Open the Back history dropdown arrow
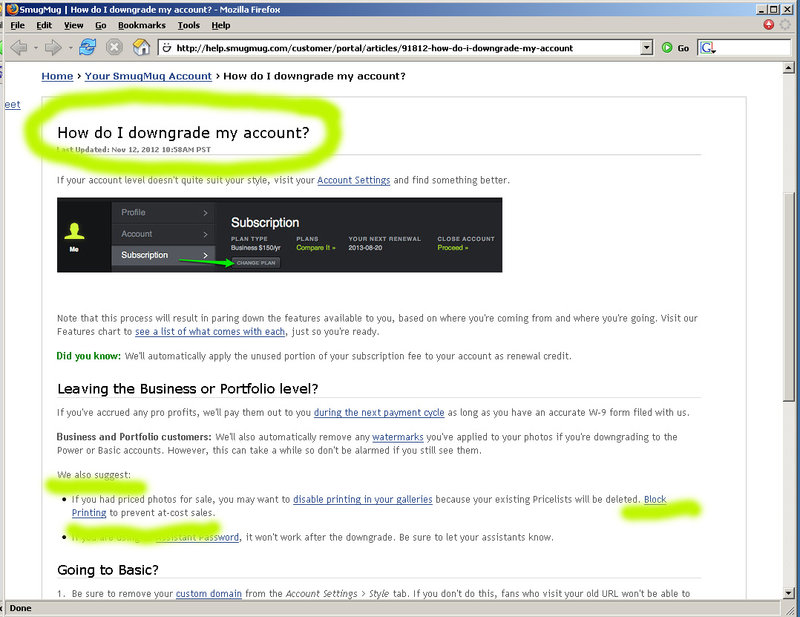 pos(36,48)
